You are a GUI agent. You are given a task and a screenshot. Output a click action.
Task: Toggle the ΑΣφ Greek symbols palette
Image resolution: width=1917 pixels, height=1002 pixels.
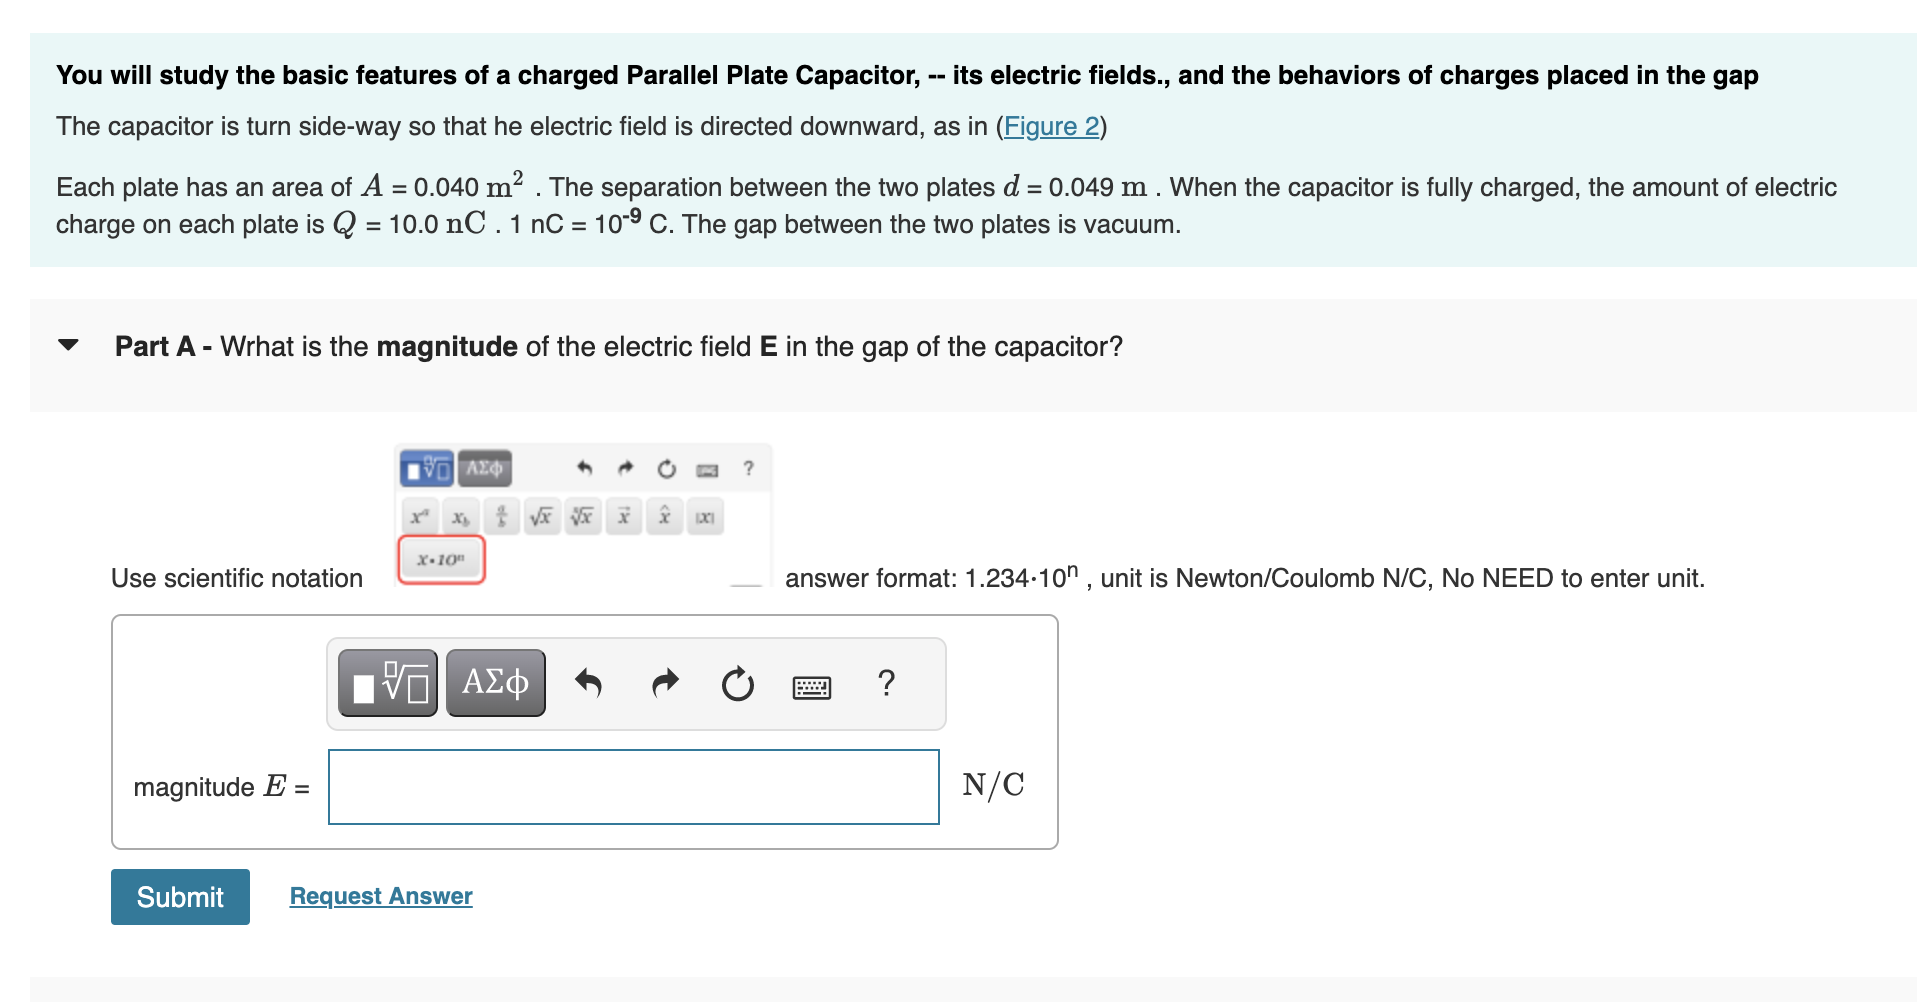click(x=495, y=682)
